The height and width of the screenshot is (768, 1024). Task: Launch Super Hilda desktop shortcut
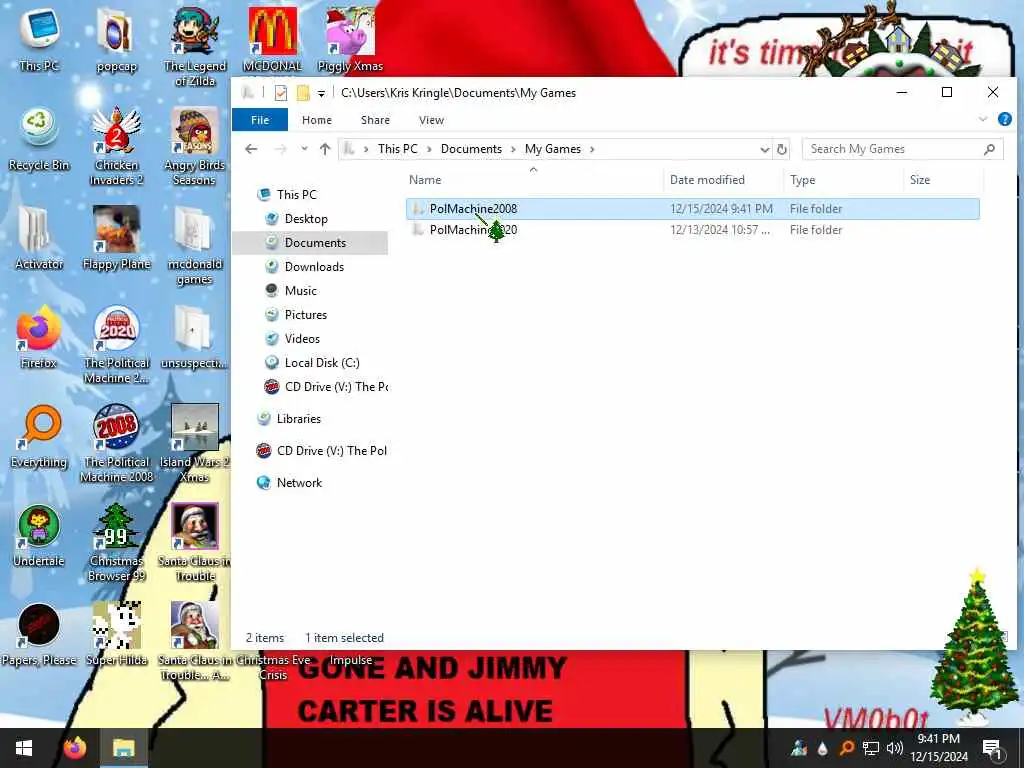click(x=116, y=634)
